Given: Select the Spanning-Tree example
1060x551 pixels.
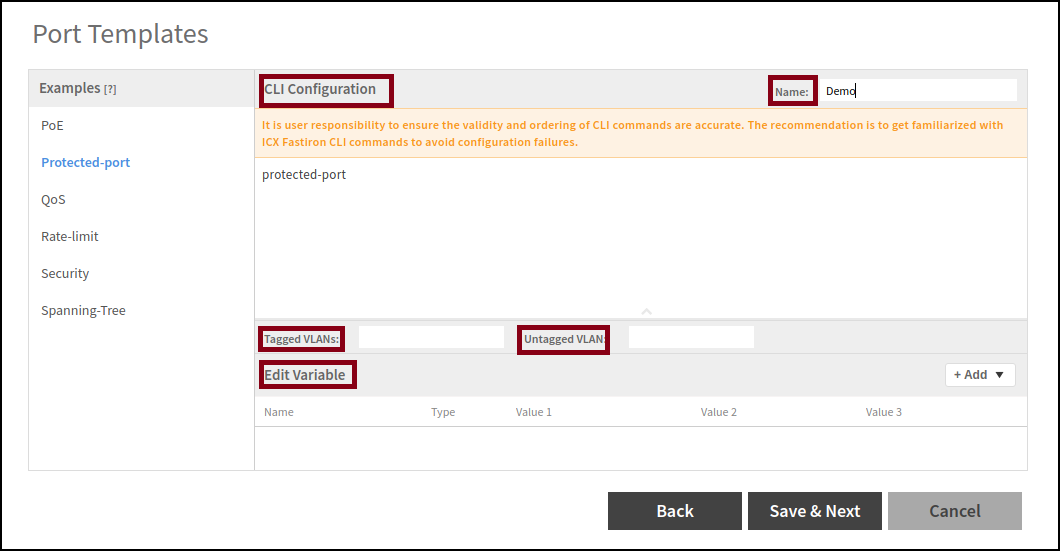Looking at the screenshot, I should pyautogui.click(x=83, y=311).
